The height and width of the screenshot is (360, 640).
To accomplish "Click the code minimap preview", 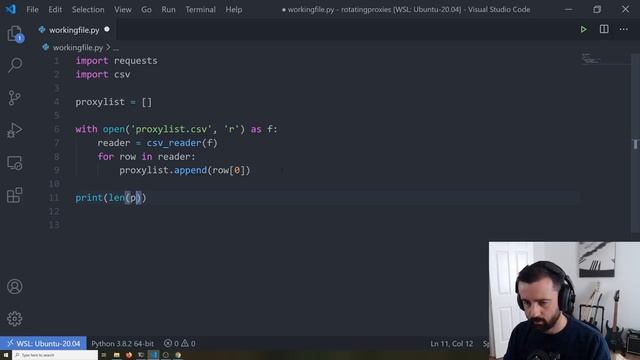I will click(590, 59).
